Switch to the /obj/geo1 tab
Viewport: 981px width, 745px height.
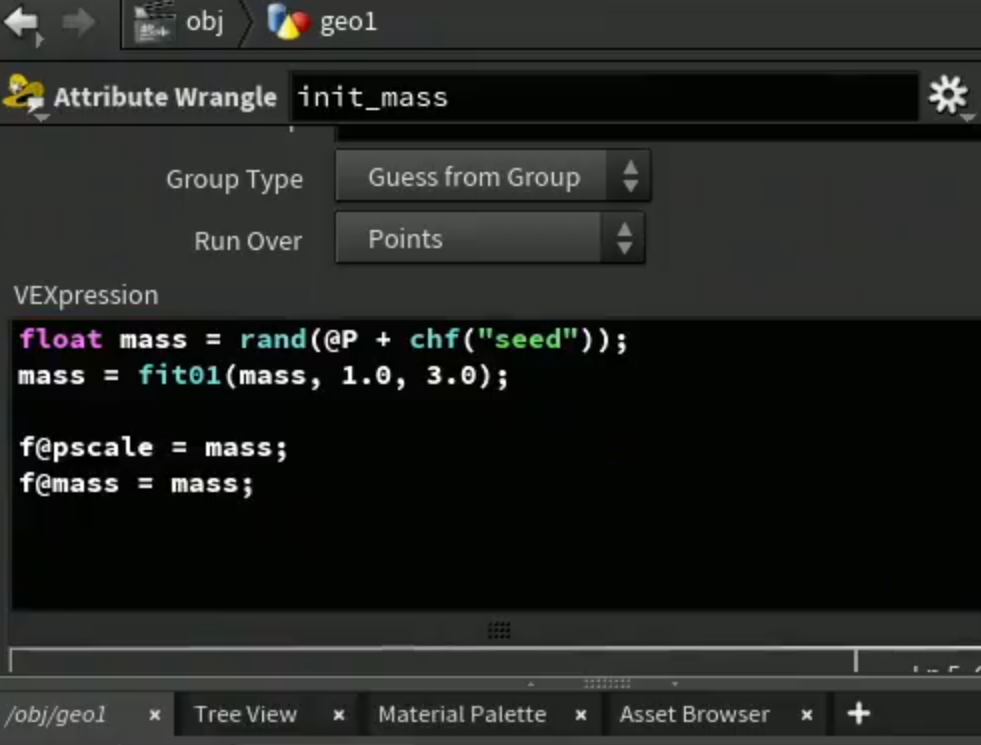(55, 714)
